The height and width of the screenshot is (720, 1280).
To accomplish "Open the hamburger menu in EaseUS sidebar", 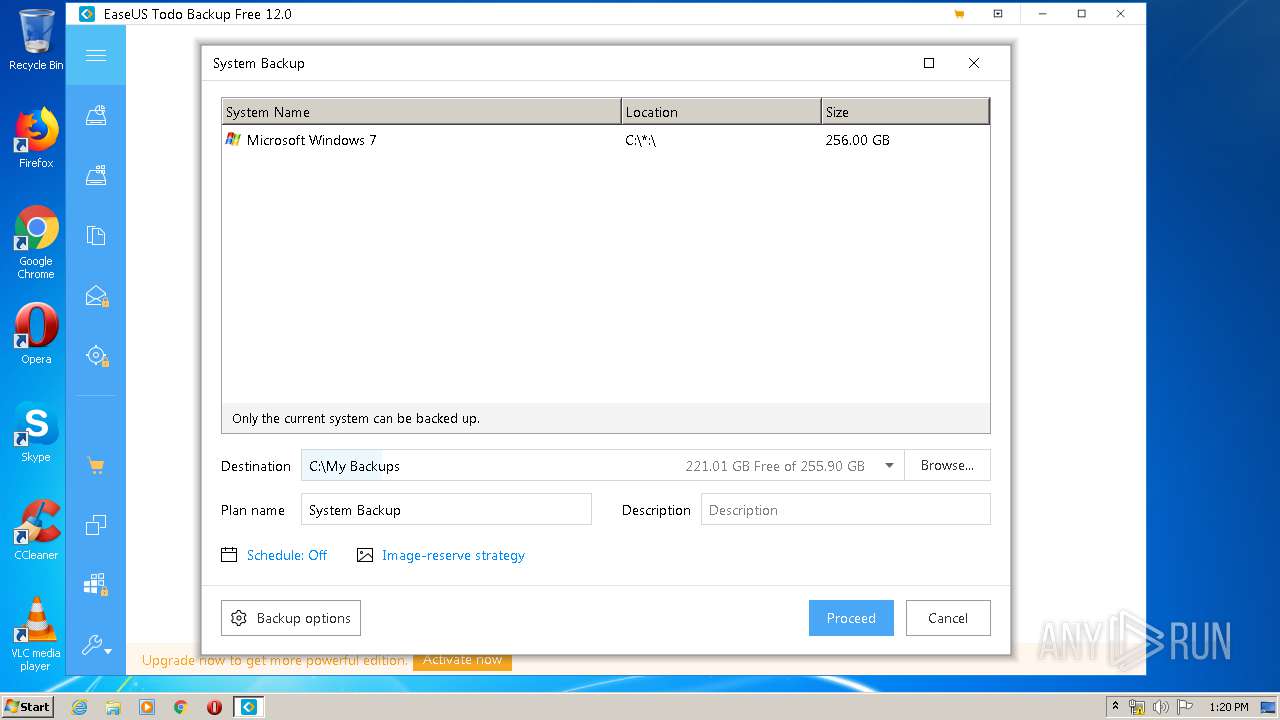I will point(96,55).
